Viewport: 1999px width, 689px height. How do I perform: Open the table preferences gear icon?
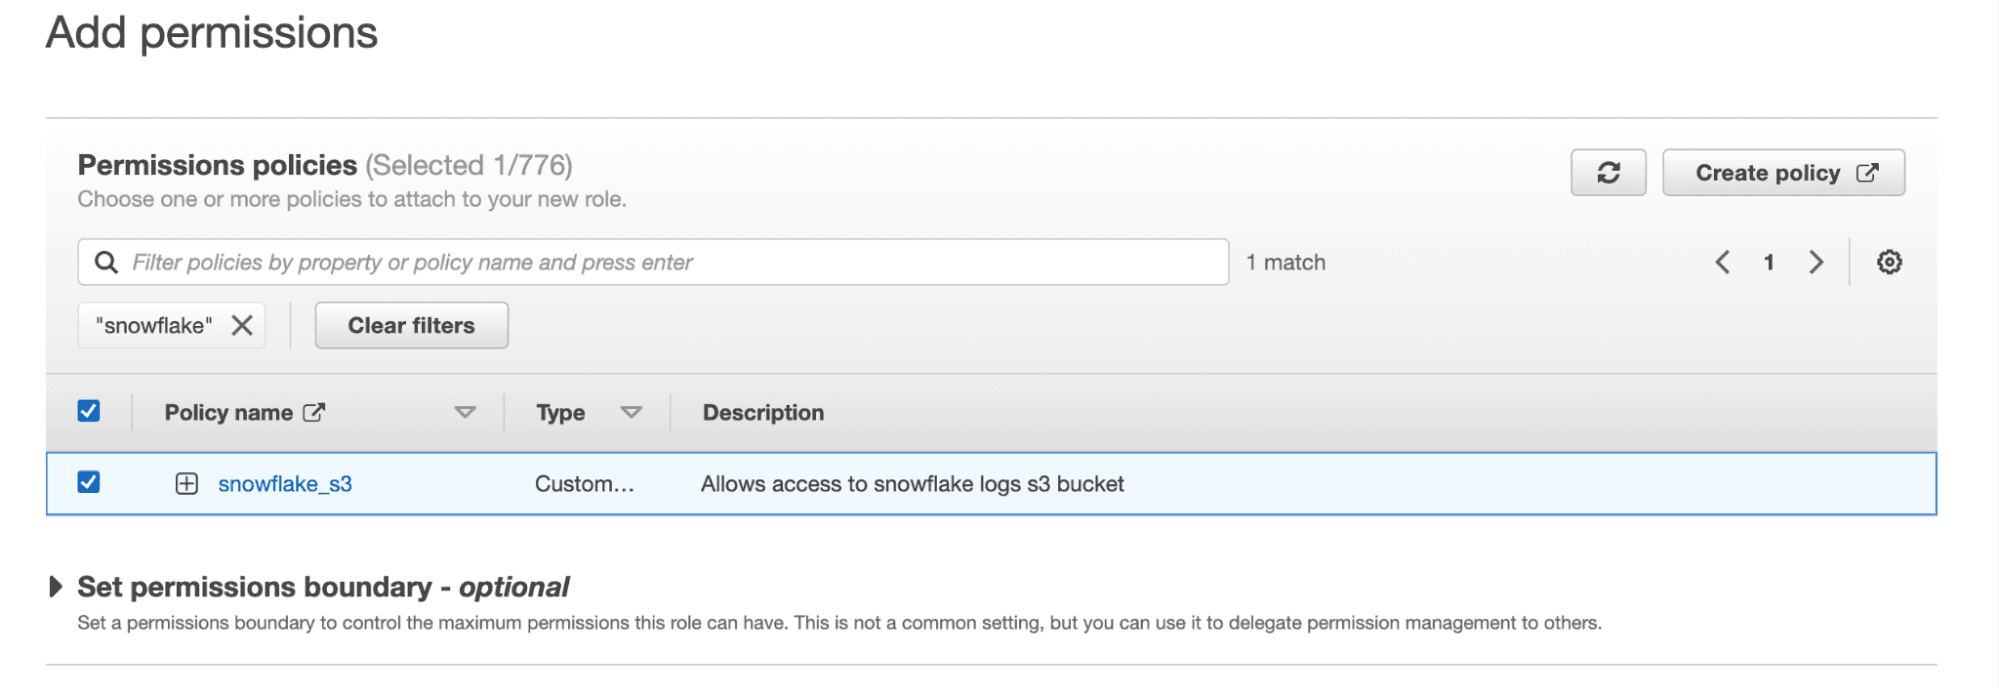pyautogui.click(x=1888, y=262)
